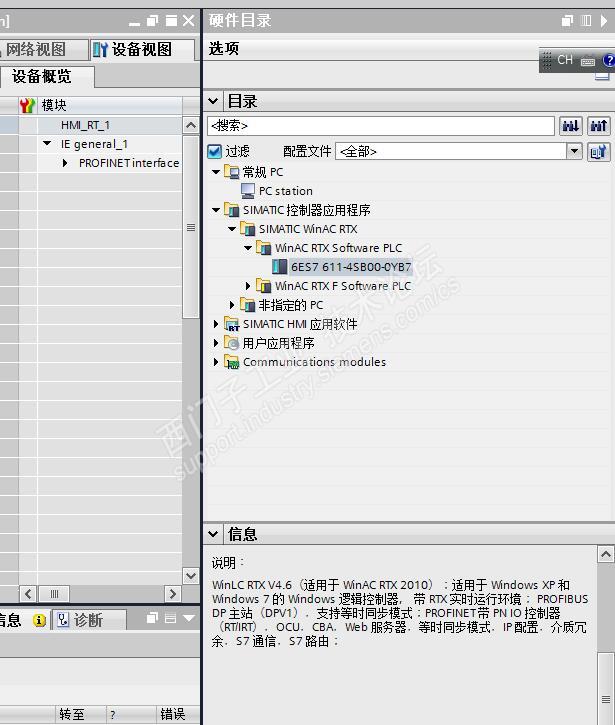The height and width of the screenshot is (725, 615).
Task: Click the horizontal scrollbar thumb in overview
Action: tap(54, 594)
